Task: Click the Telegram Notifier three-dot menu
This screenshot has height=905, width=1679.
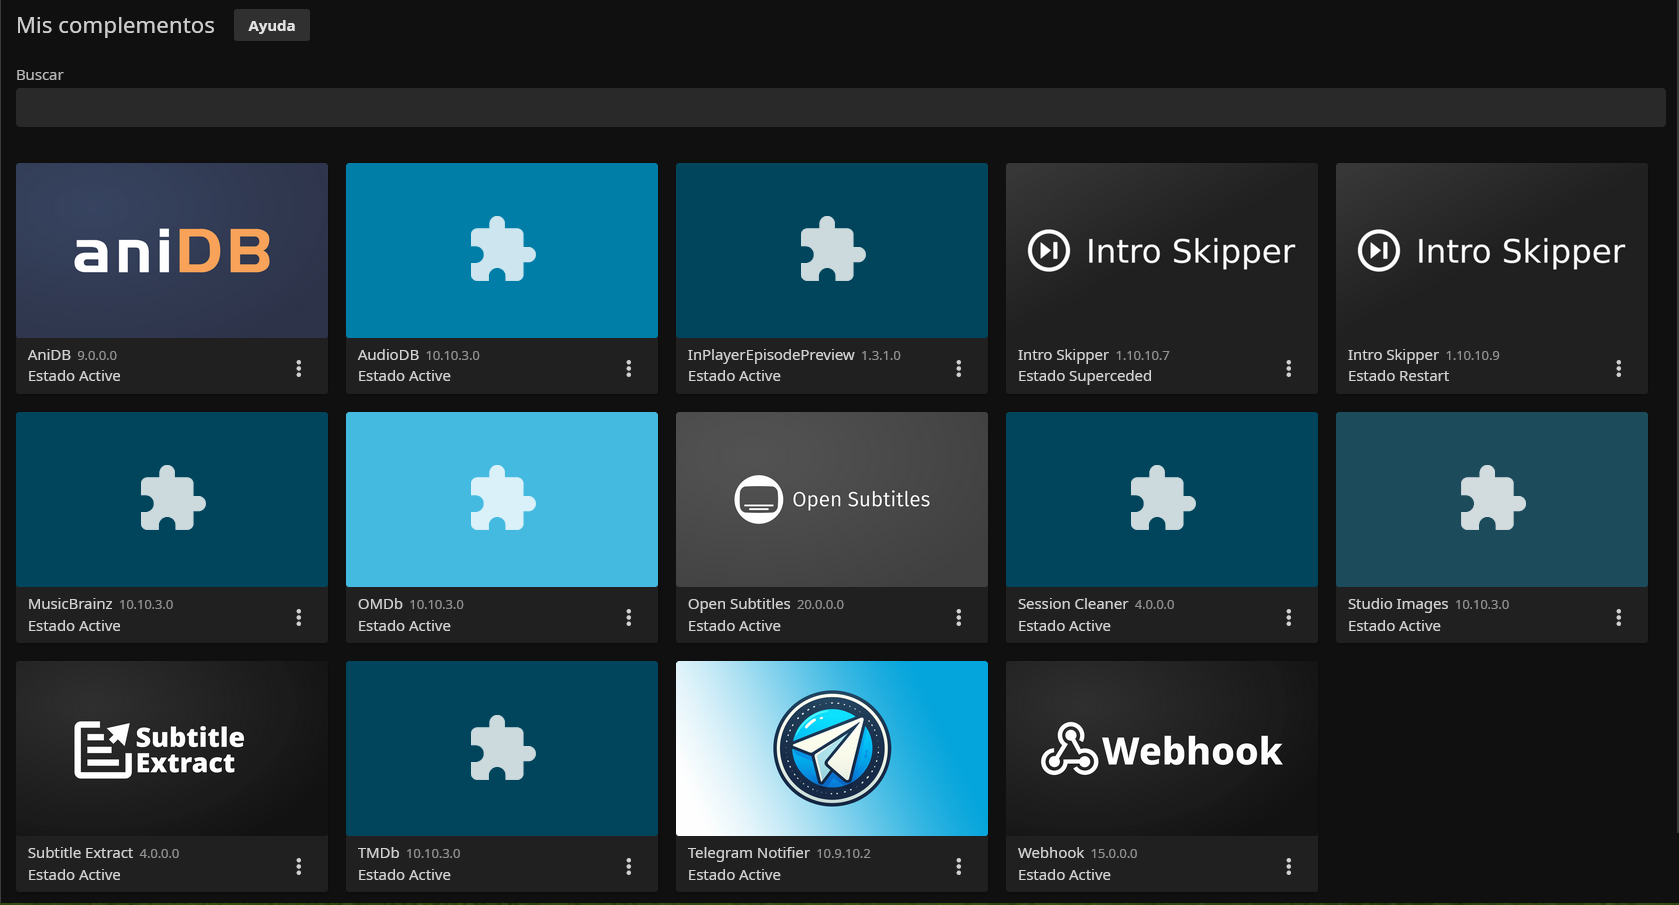Action: click(958, 866)
